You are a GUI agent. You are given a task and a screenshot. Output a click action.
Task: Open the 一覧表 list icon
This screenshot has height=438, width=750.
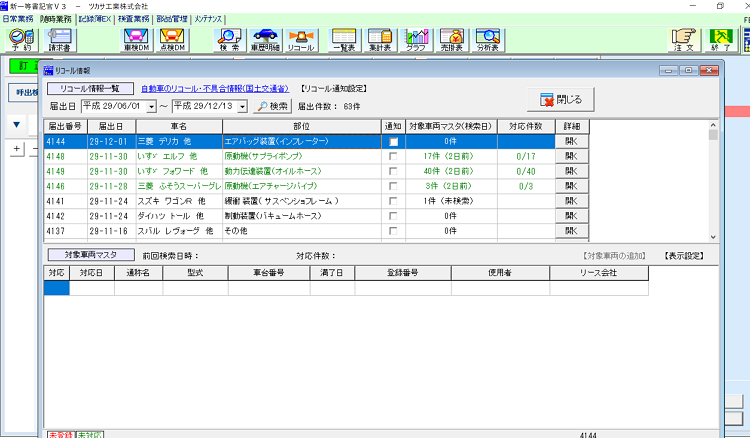click(344, 40)
